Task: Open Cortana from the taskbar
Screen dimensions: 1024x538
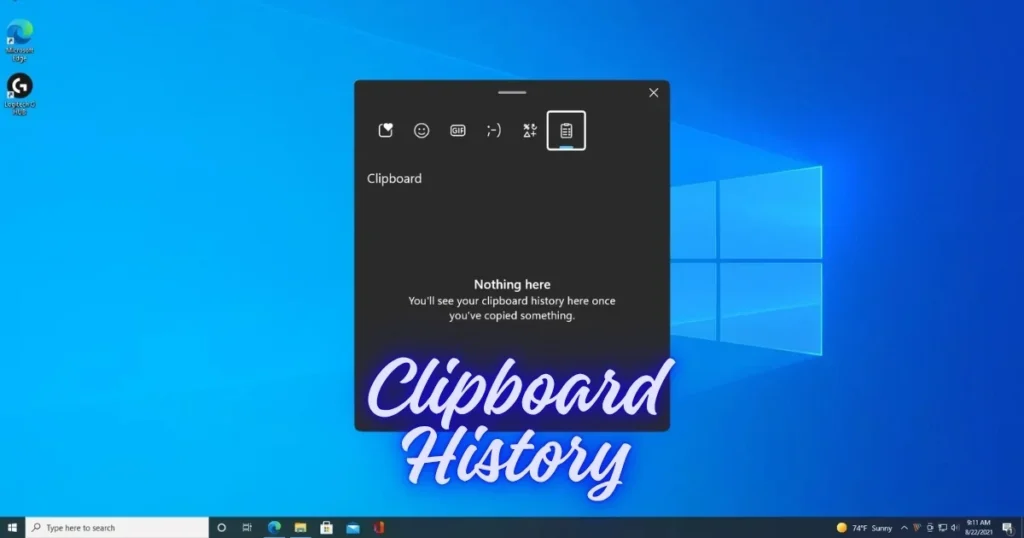Action: [221, 528]
